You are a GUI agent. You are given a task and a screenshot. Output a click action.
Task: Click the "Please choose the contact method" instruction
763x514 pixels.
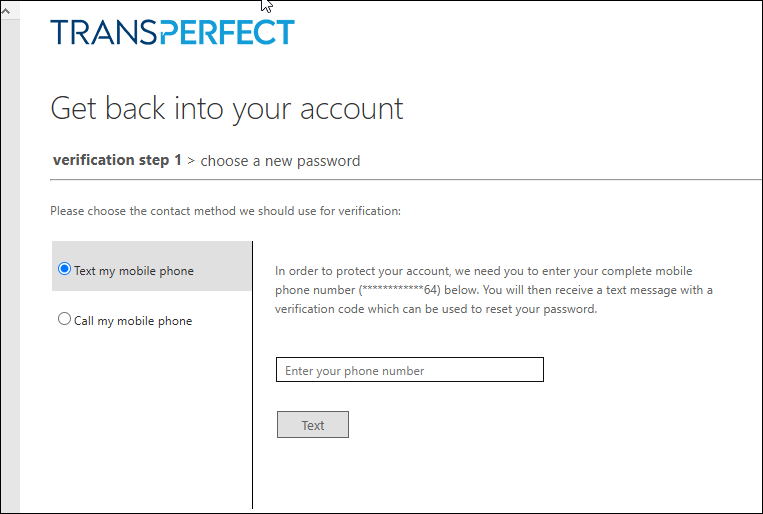click(225, 212)
